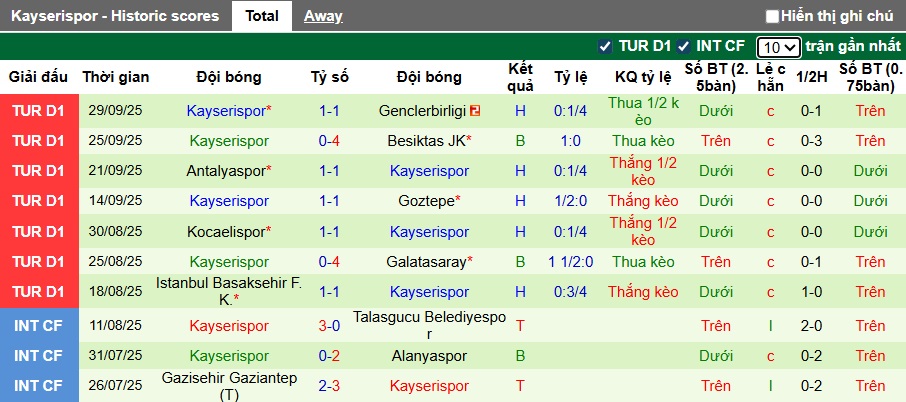Click the red card icon beside Genclerbirligi
The width and height of the screenshot is (906, 402).
[475, 110]
